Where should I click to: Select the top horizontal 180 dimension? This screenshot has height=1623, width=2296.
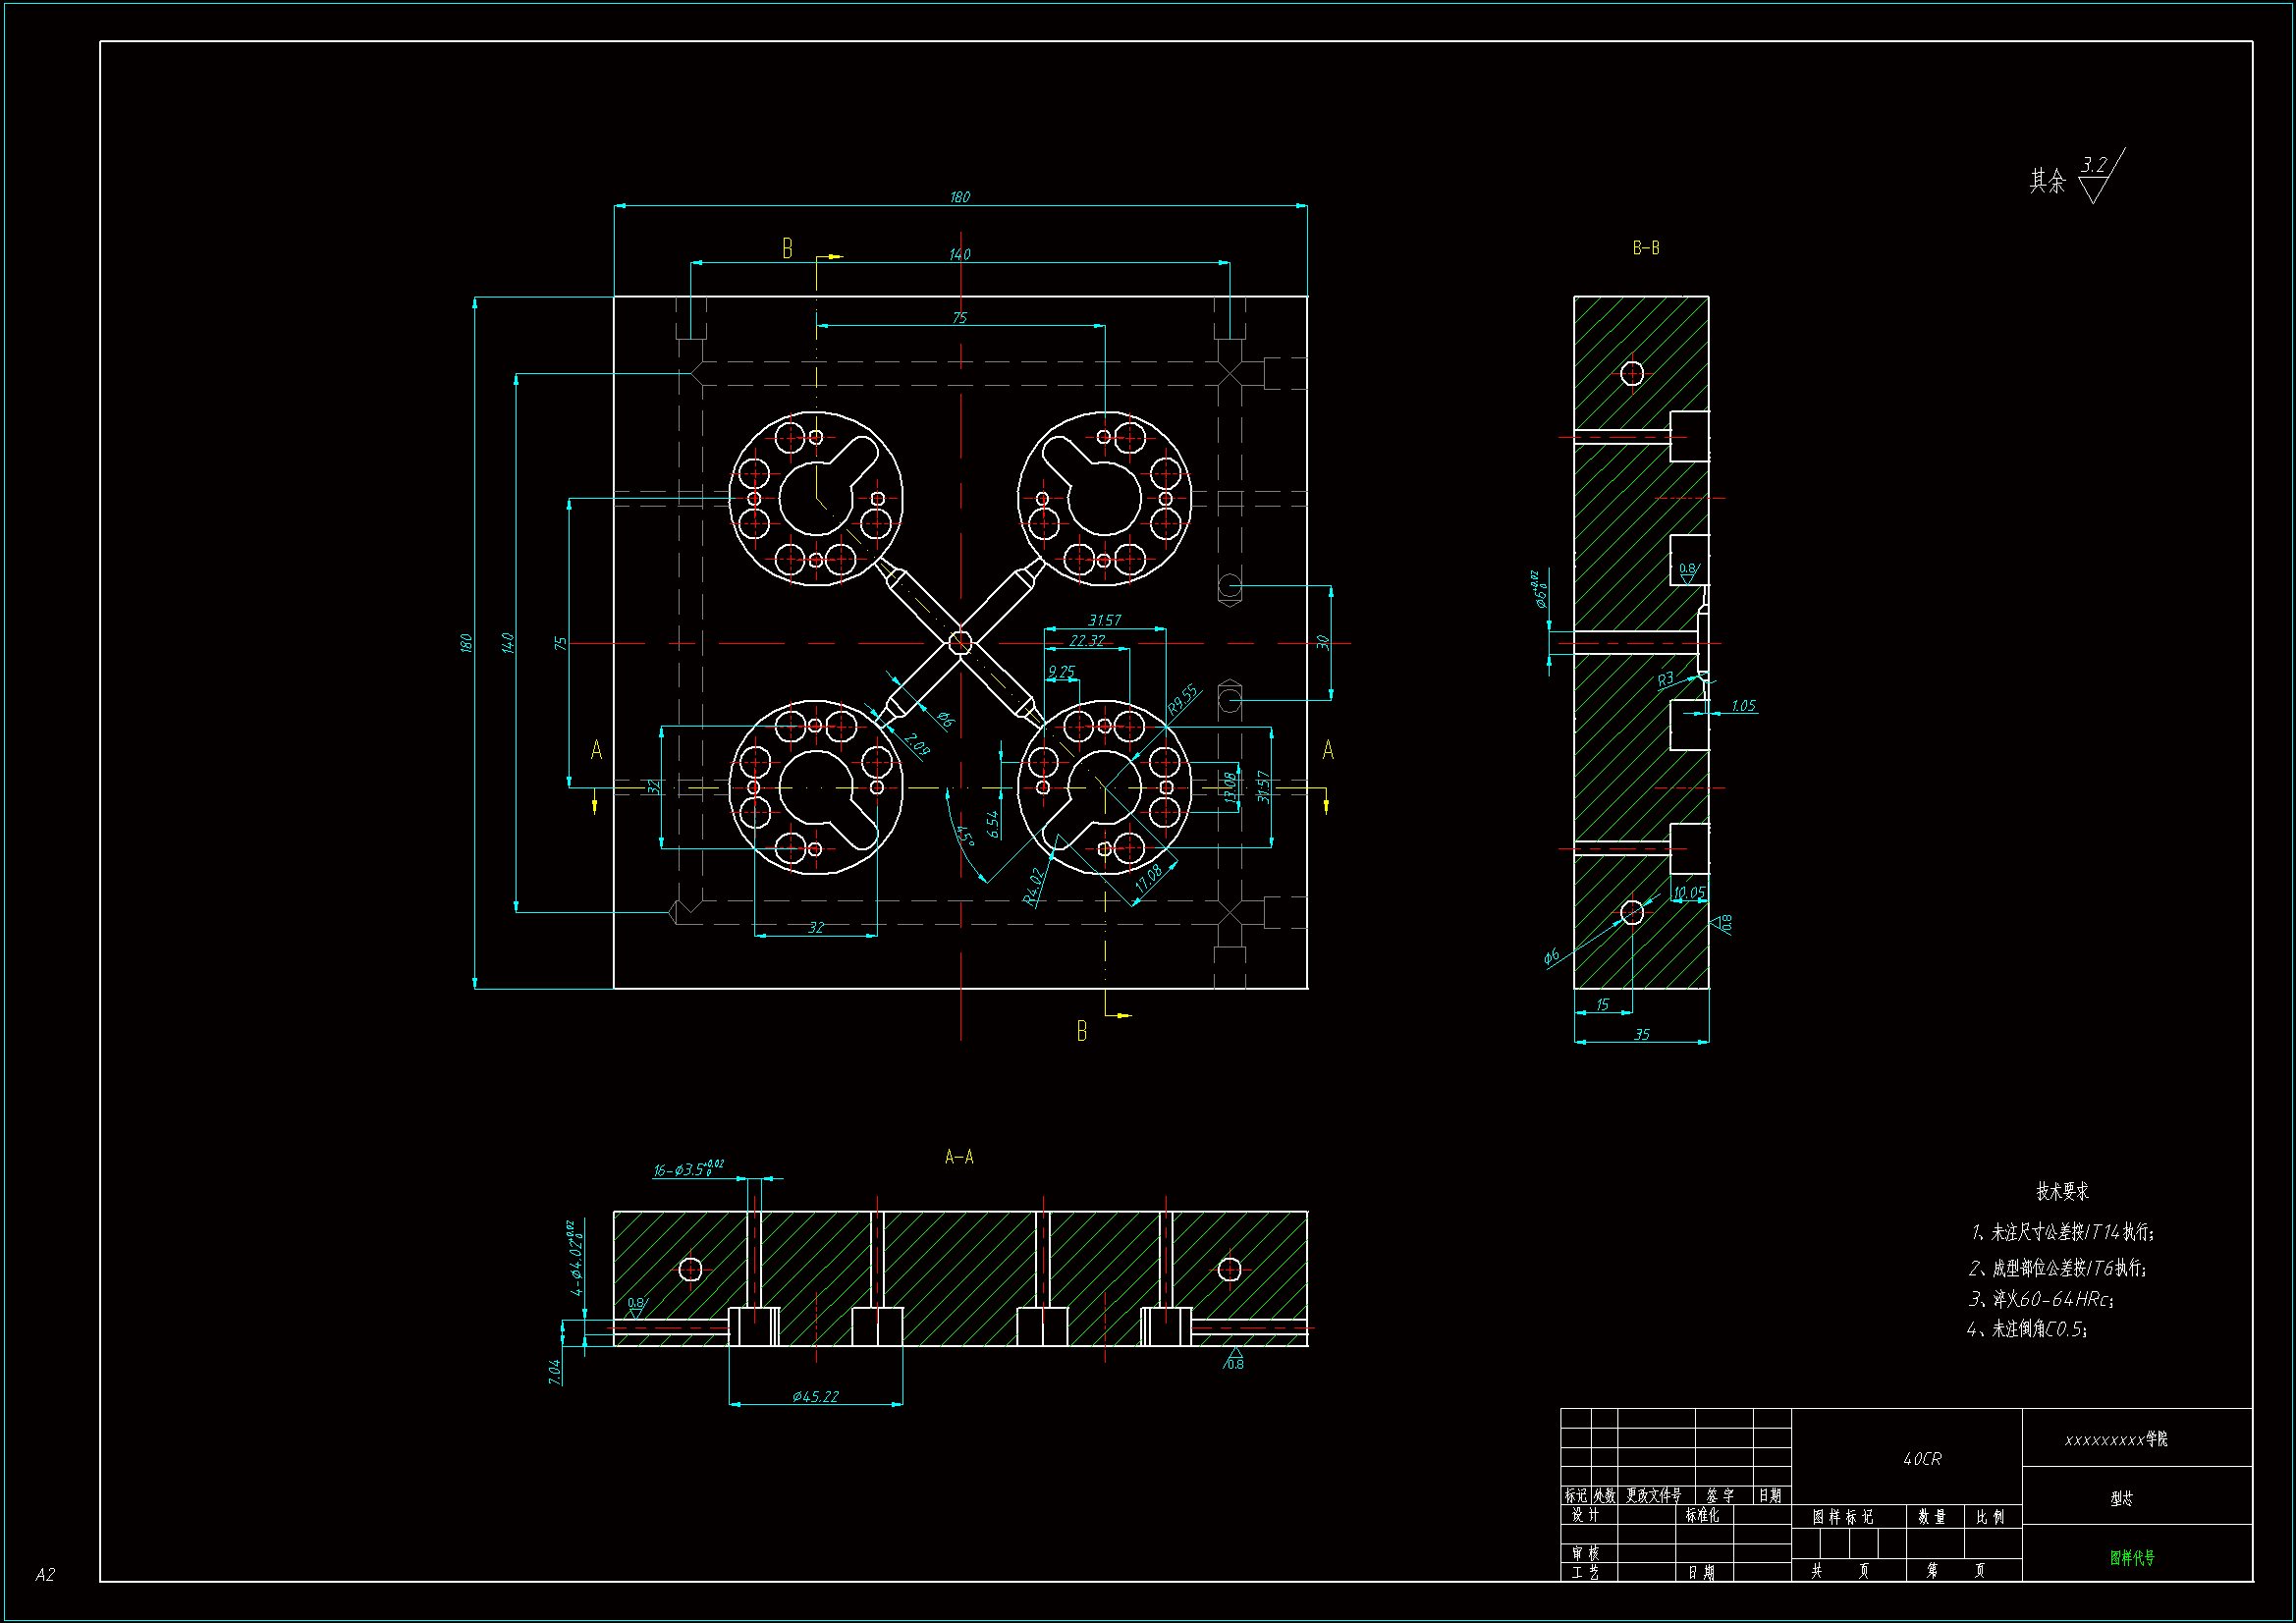click(959, 197)
